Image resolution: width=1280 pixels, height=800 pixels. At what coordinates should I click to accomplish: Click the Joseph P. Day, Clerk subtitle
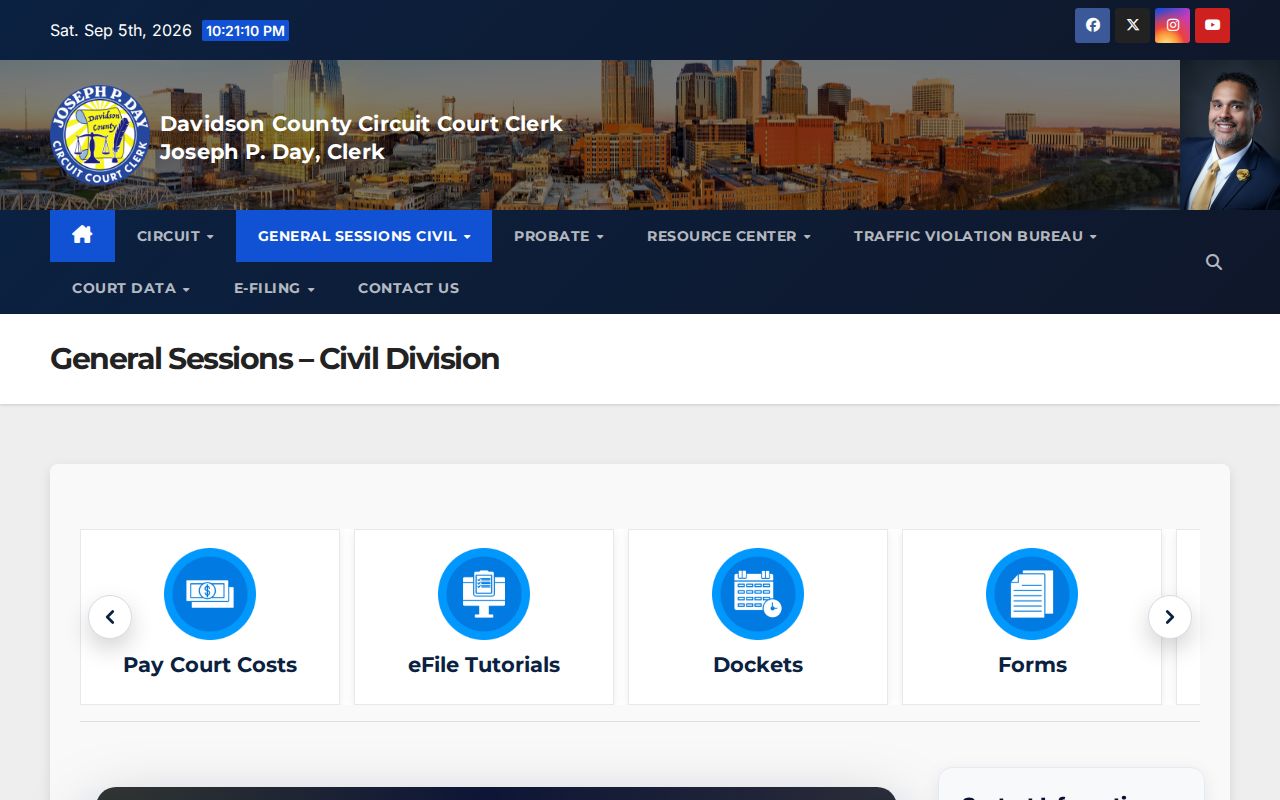click(272, 152)
